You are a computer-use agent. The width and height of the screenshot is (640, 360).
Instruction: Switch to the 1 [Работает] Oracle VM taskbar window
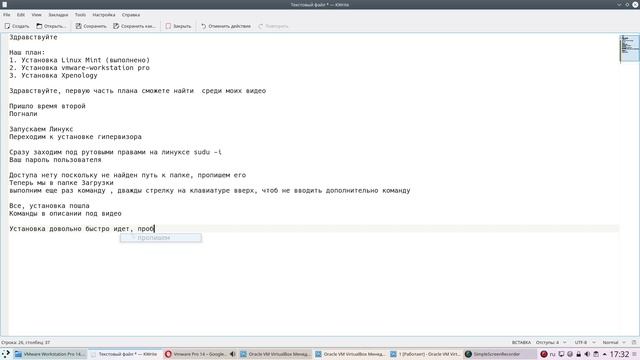[x=425, y=354]
